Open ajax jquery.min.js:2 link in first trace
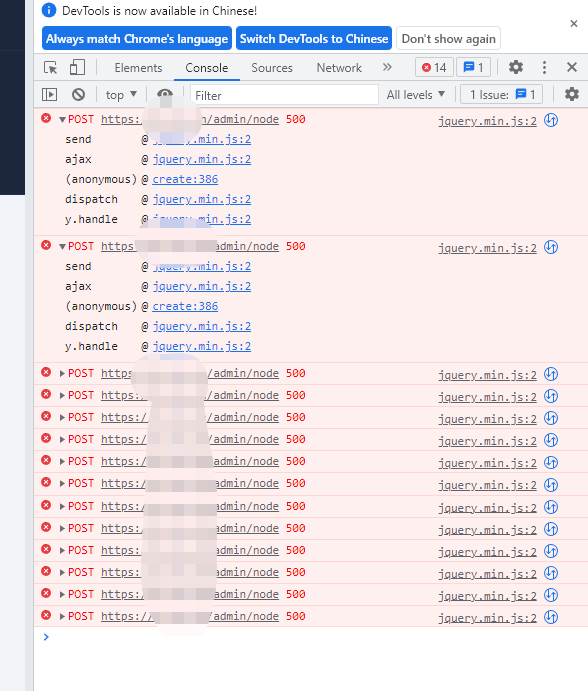588x691 pixels. tap(201, 160)
